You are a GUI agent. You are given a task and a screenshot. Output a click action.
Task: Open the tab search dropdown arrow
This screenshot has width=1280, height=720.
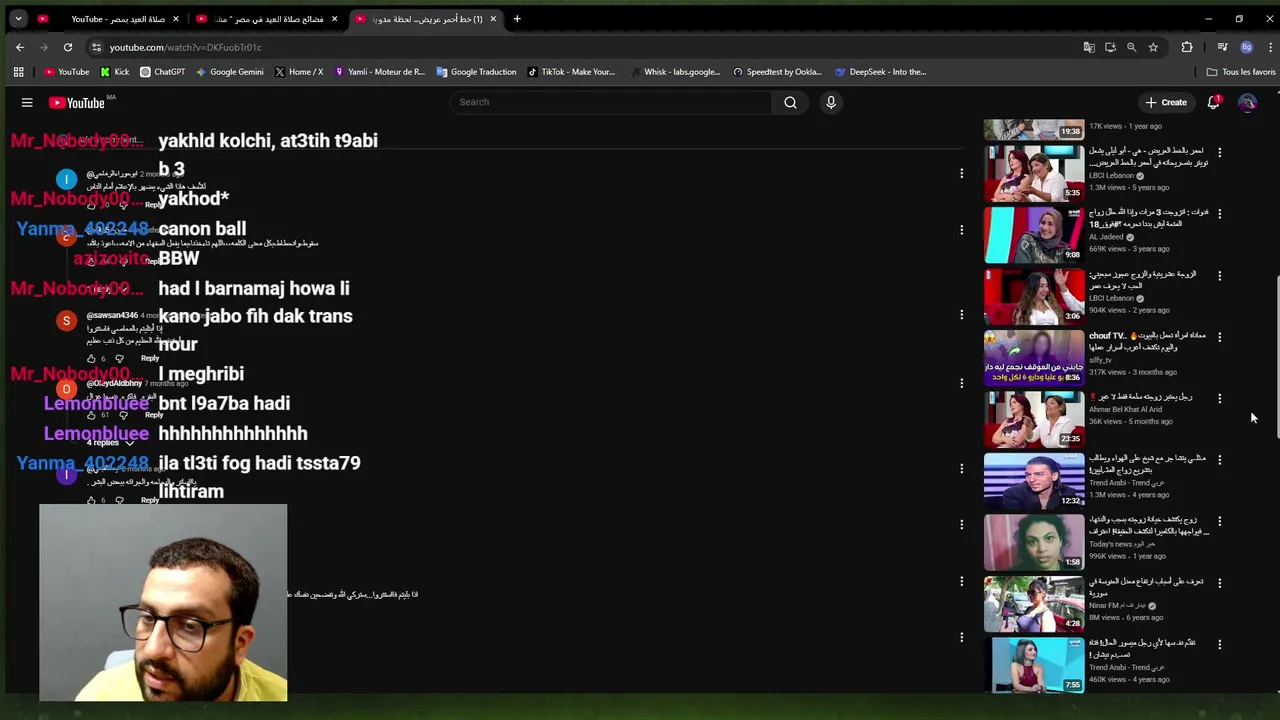(18, 19)
